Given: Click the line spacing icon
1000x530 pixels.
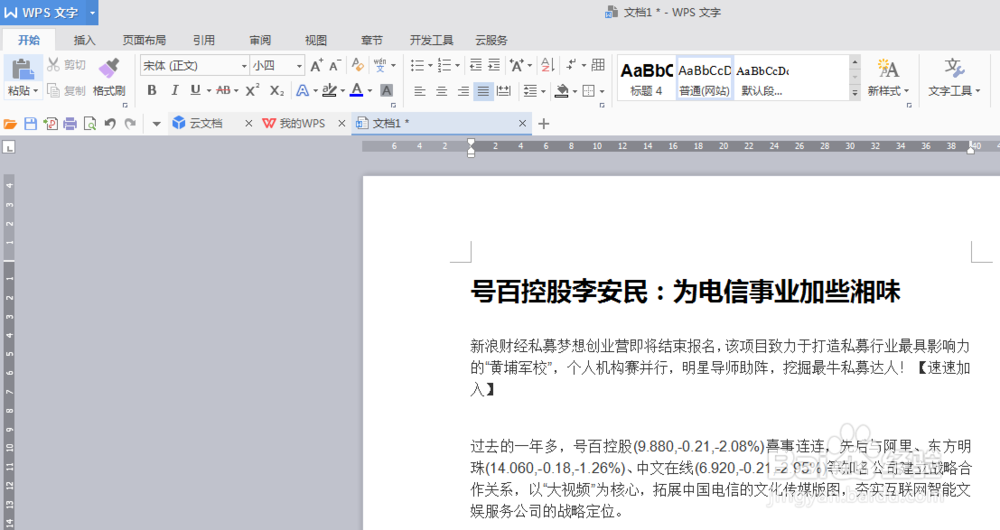Looking at the screenshot, I should click(x=530, y=91).
